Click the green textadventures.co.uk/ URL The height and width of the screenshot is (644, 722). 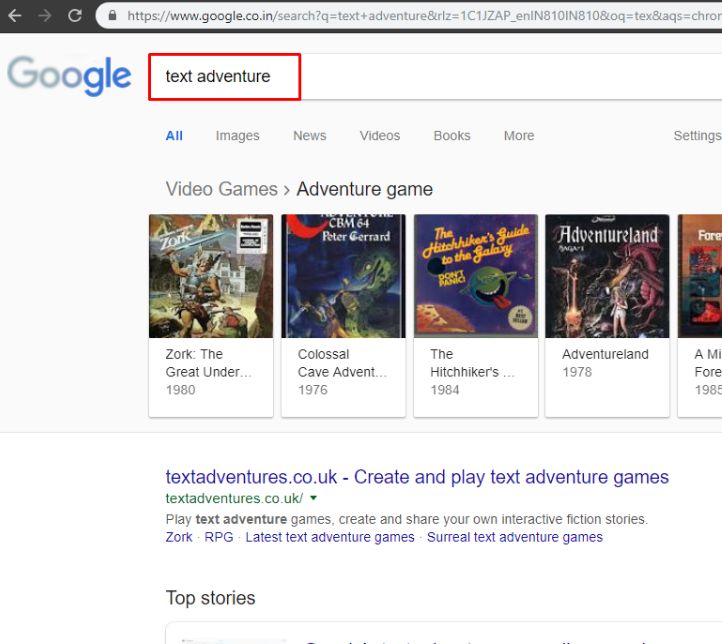[234, 499]
